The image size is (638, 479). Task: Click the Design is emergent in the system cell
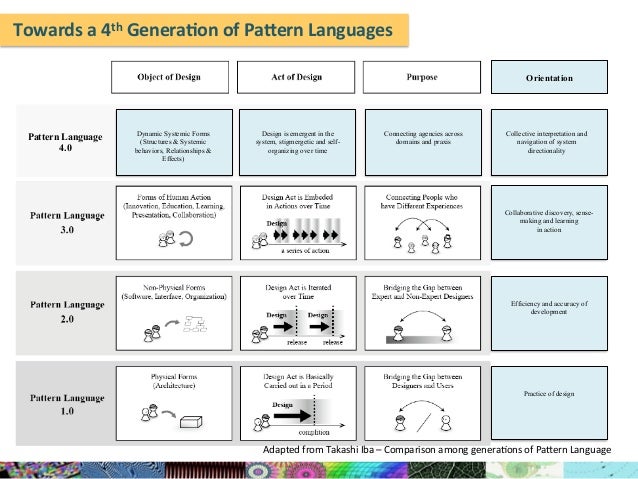297,142
